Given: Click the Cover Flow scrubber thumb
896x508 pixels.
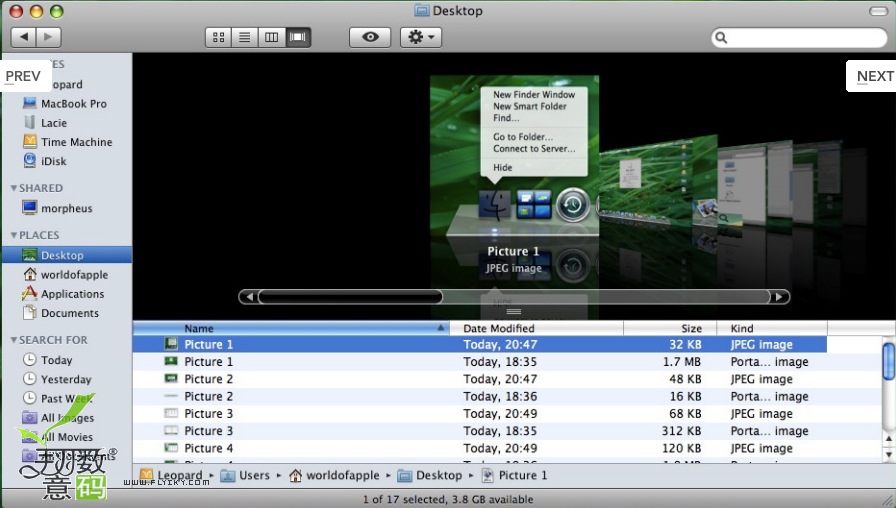Looking at the screenshot, I should [350, 297].
